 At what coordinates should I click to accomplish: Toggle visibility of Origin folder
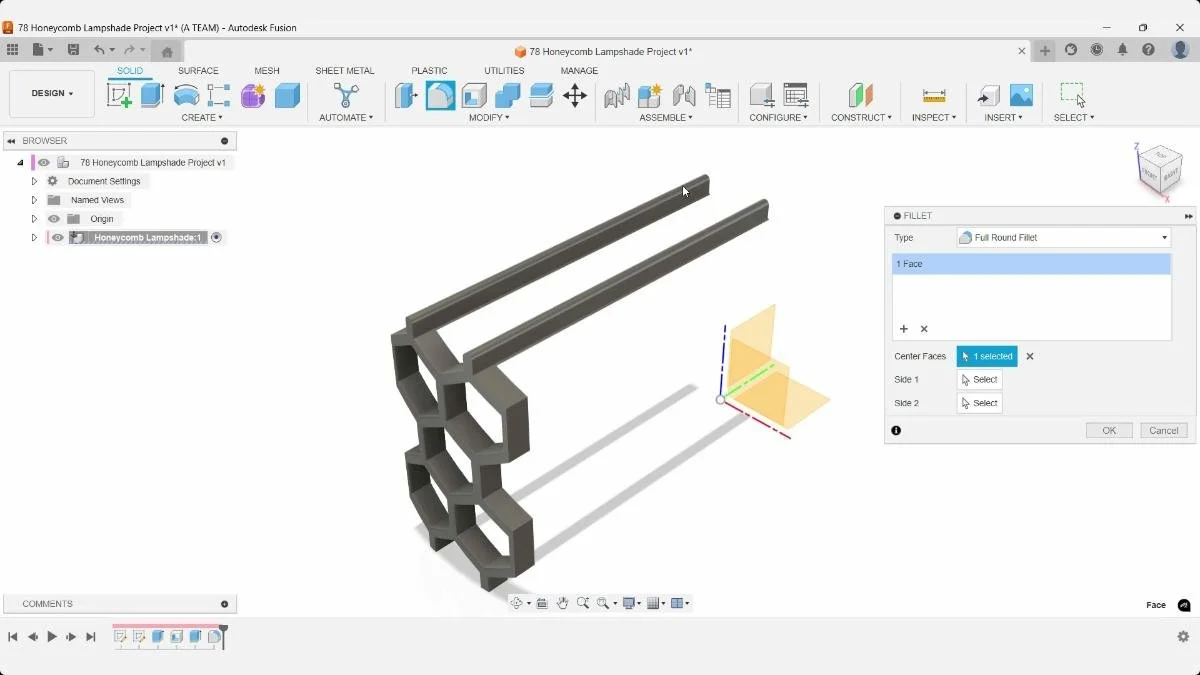click(x=54, y=219)
